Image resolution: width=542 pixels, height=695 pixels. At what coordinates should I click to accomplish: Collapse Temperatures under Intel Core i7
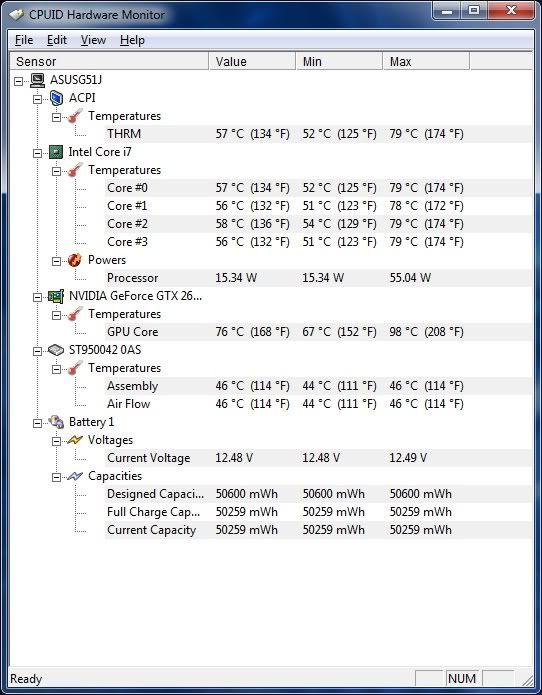tap(56, 171)
